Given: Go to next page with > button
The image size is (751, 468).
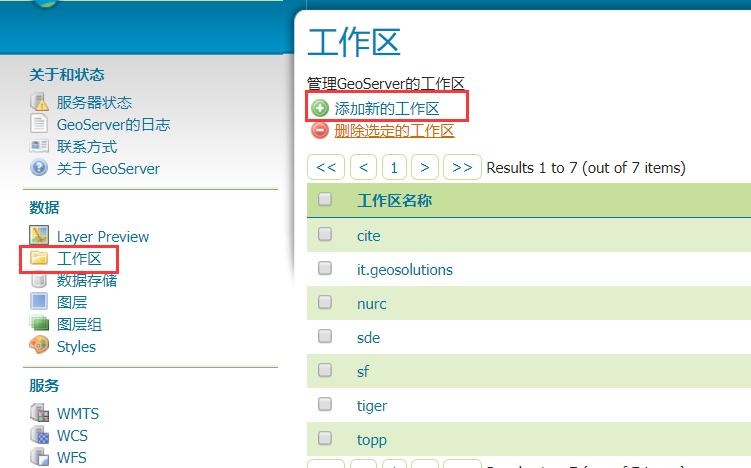Looking at the screenshot, I should click(x=424, y=167).
